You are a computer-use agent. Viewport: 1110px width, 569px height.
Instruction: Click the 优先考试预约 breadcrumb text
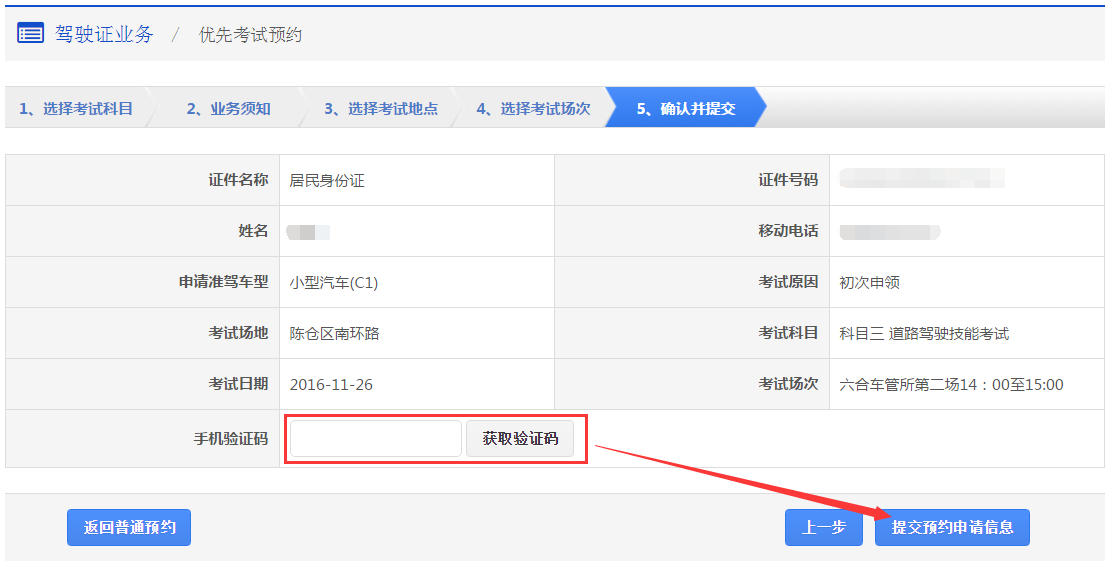click(x=250, y=35)
